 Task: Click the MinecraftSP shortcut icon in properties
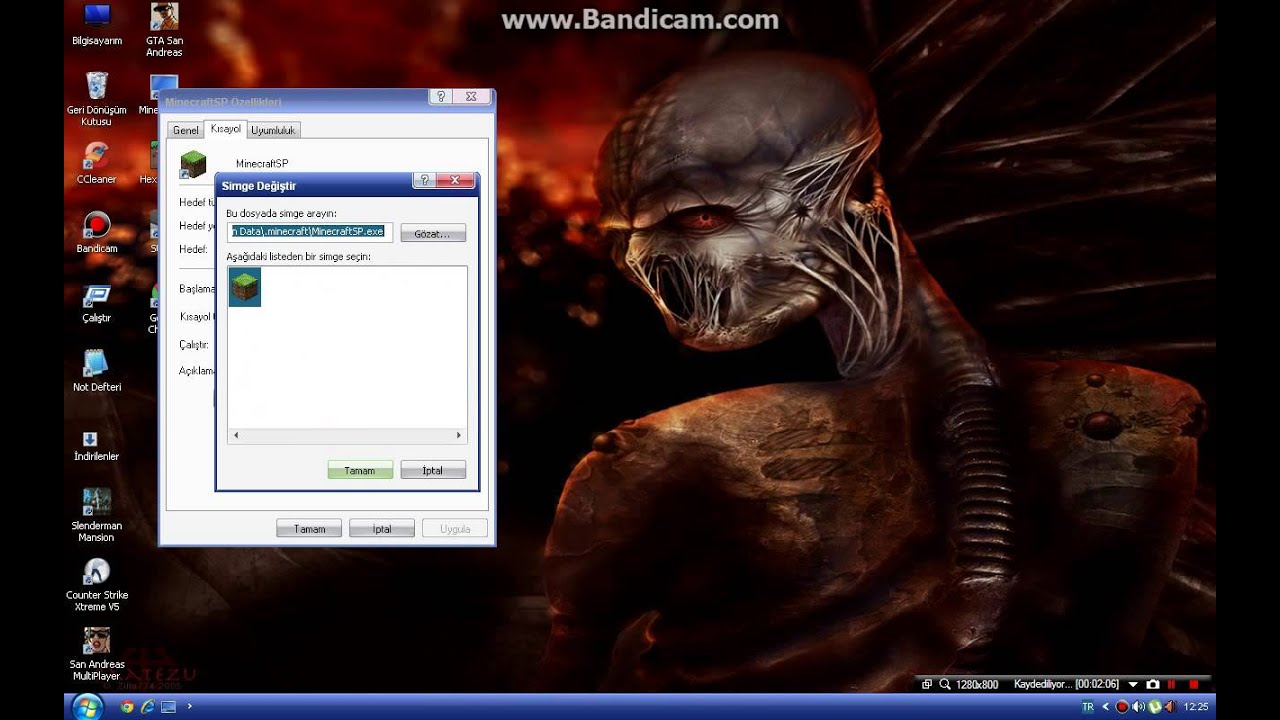point(192,165)
